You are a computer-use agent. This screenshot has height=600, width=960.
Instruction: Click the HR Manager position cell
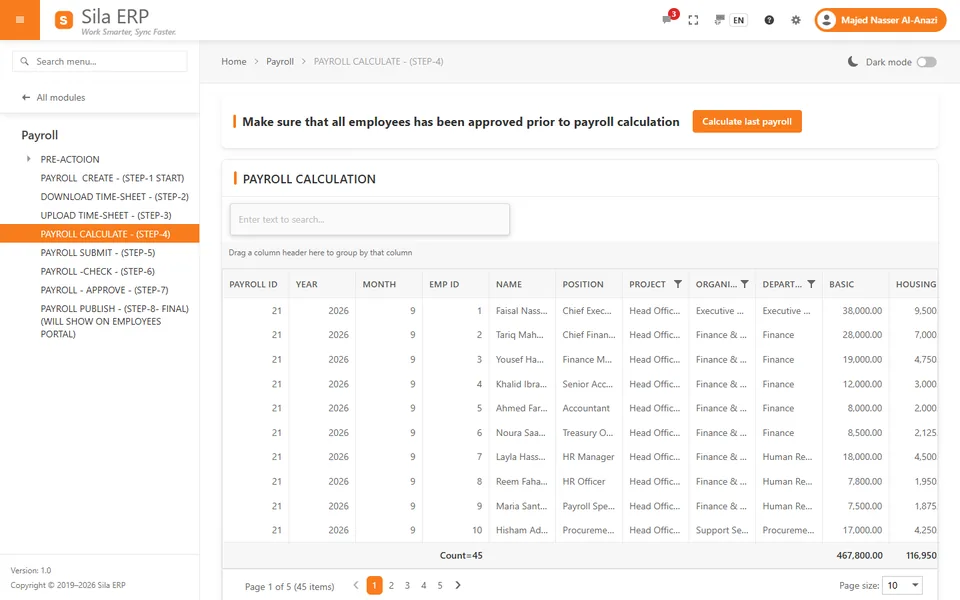[589, 457]
